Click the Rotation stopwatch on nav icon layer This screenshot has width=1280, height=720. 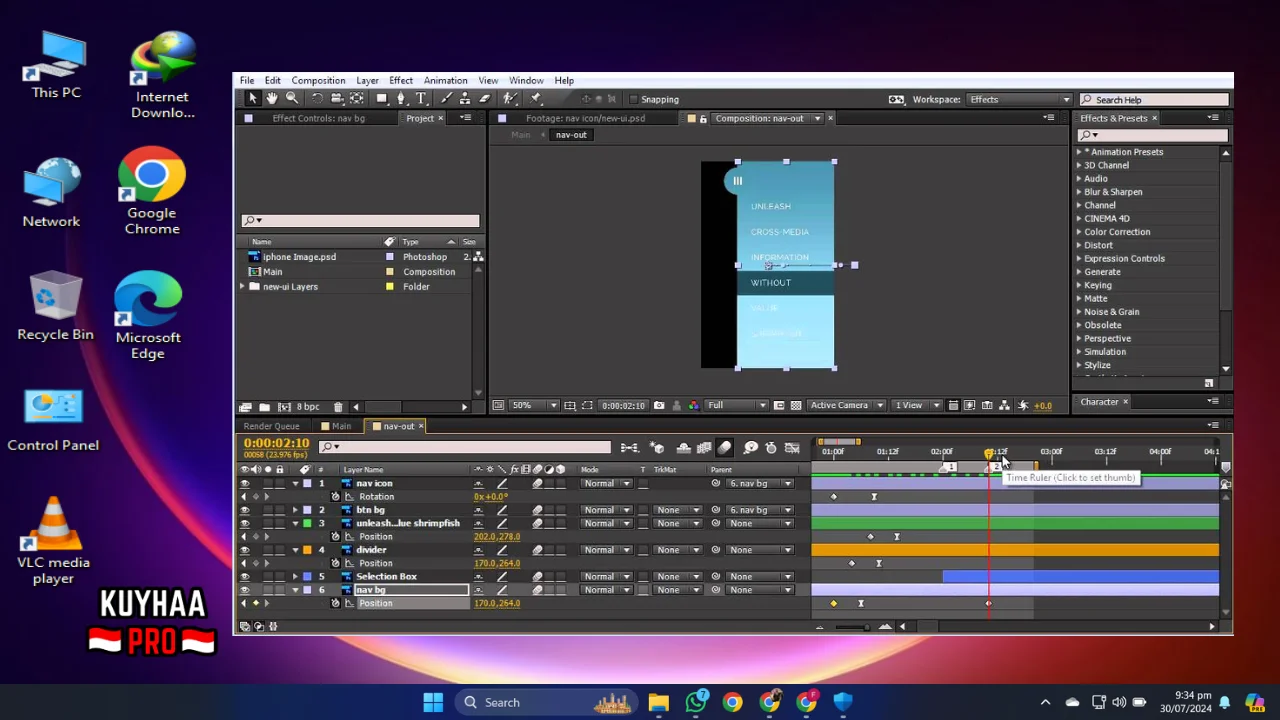coord(336,497)
